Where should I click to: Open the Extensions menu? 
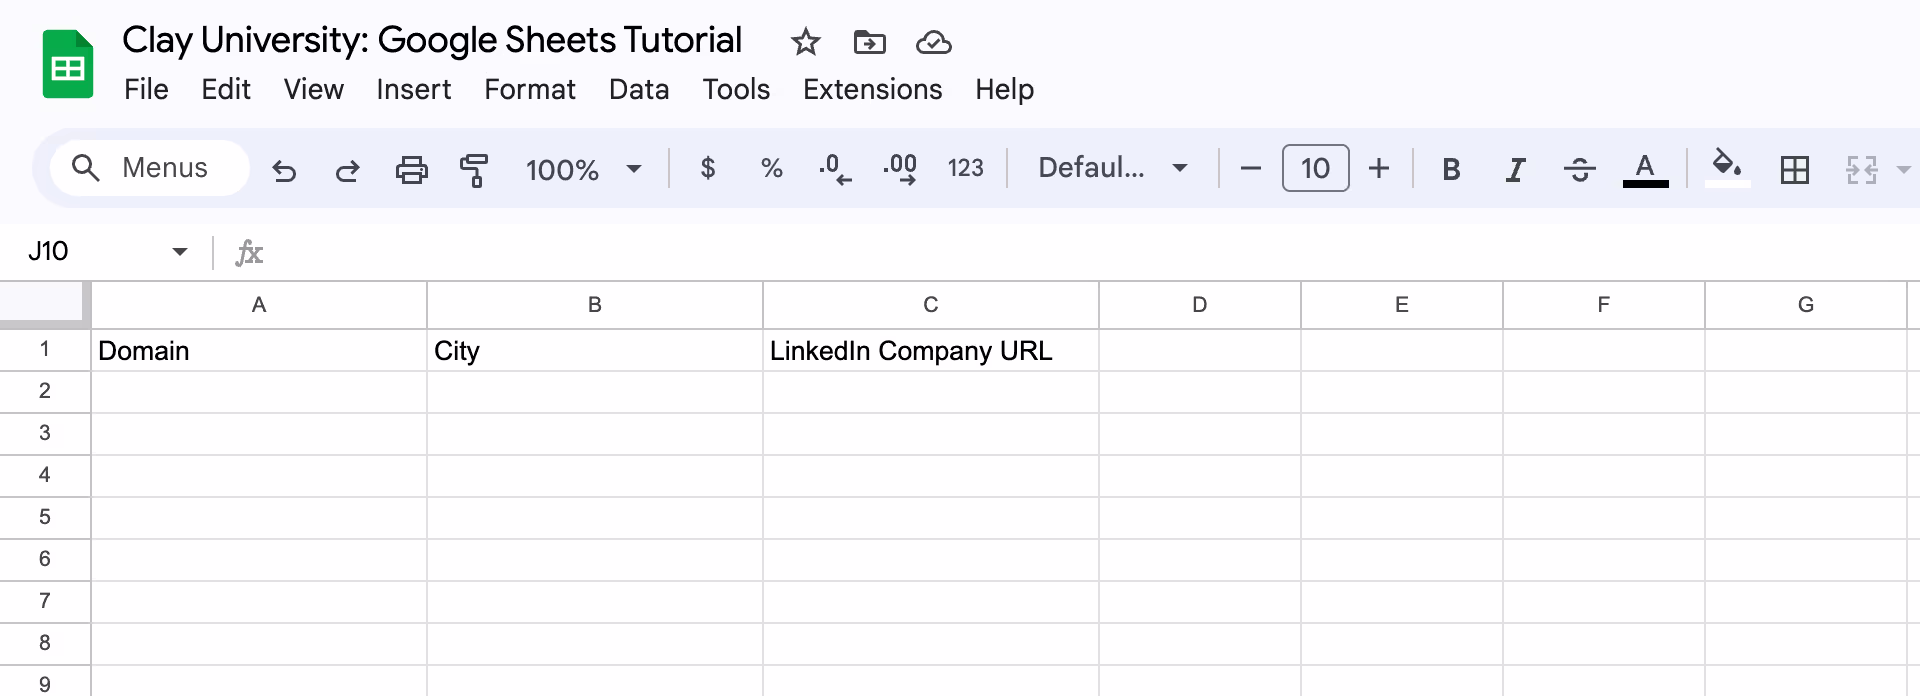tap(872, 89)
